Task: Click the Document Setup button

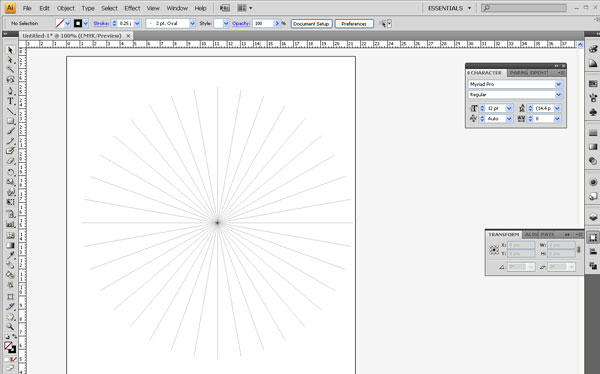Action: pos(311,24)
